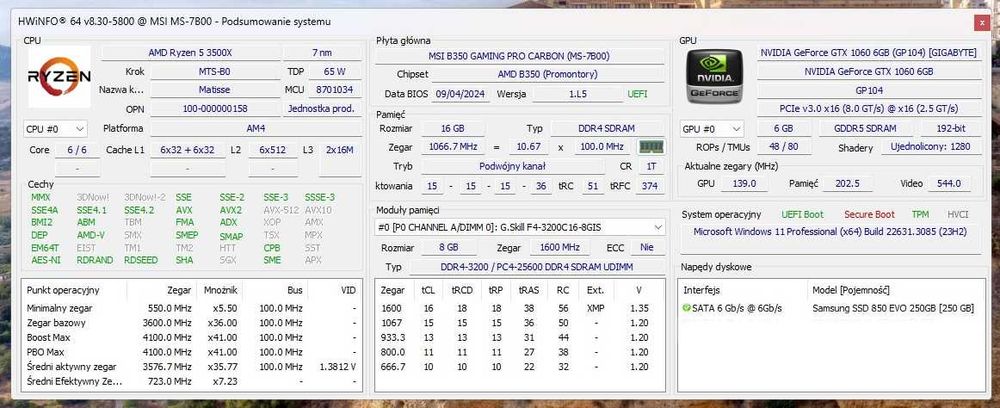The width and height of the screenshot is (1000, 408).
Task: Click the Podwójny kanał mode field
Action: [512, 166]
